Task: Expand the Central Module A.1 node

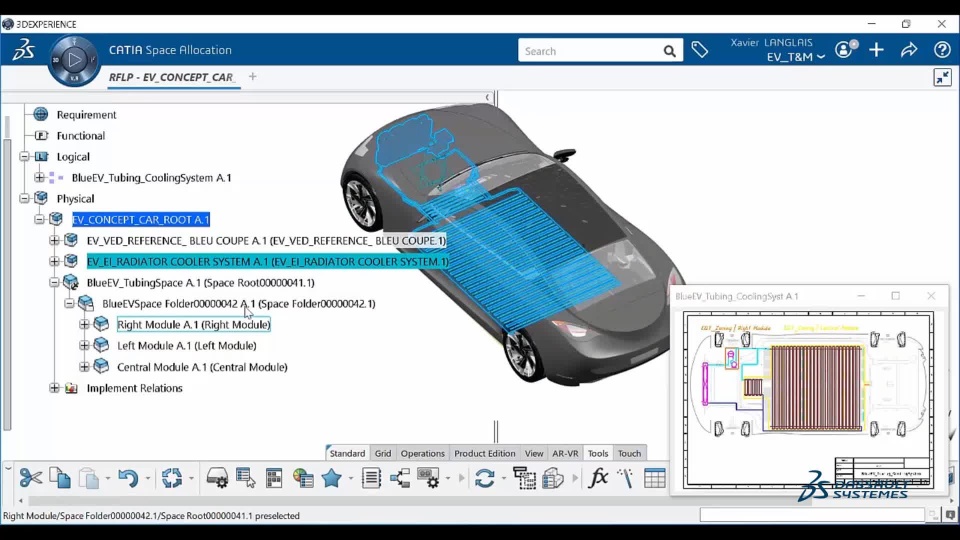Action: (84, 367)
